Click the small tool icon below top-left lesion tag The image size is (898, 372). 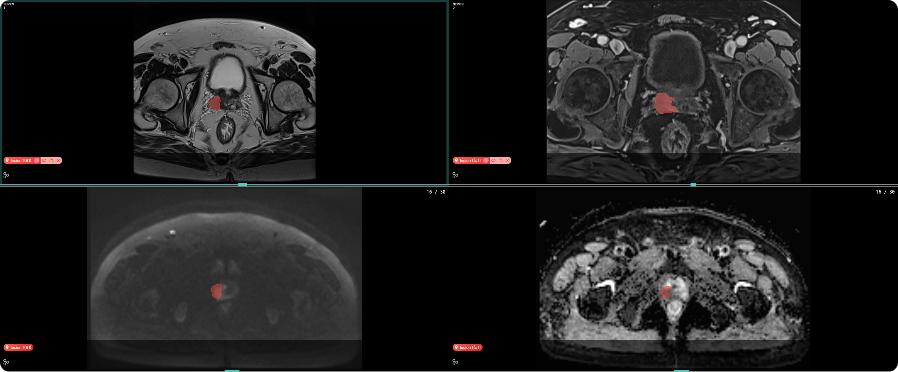click(x=6, y=175)
